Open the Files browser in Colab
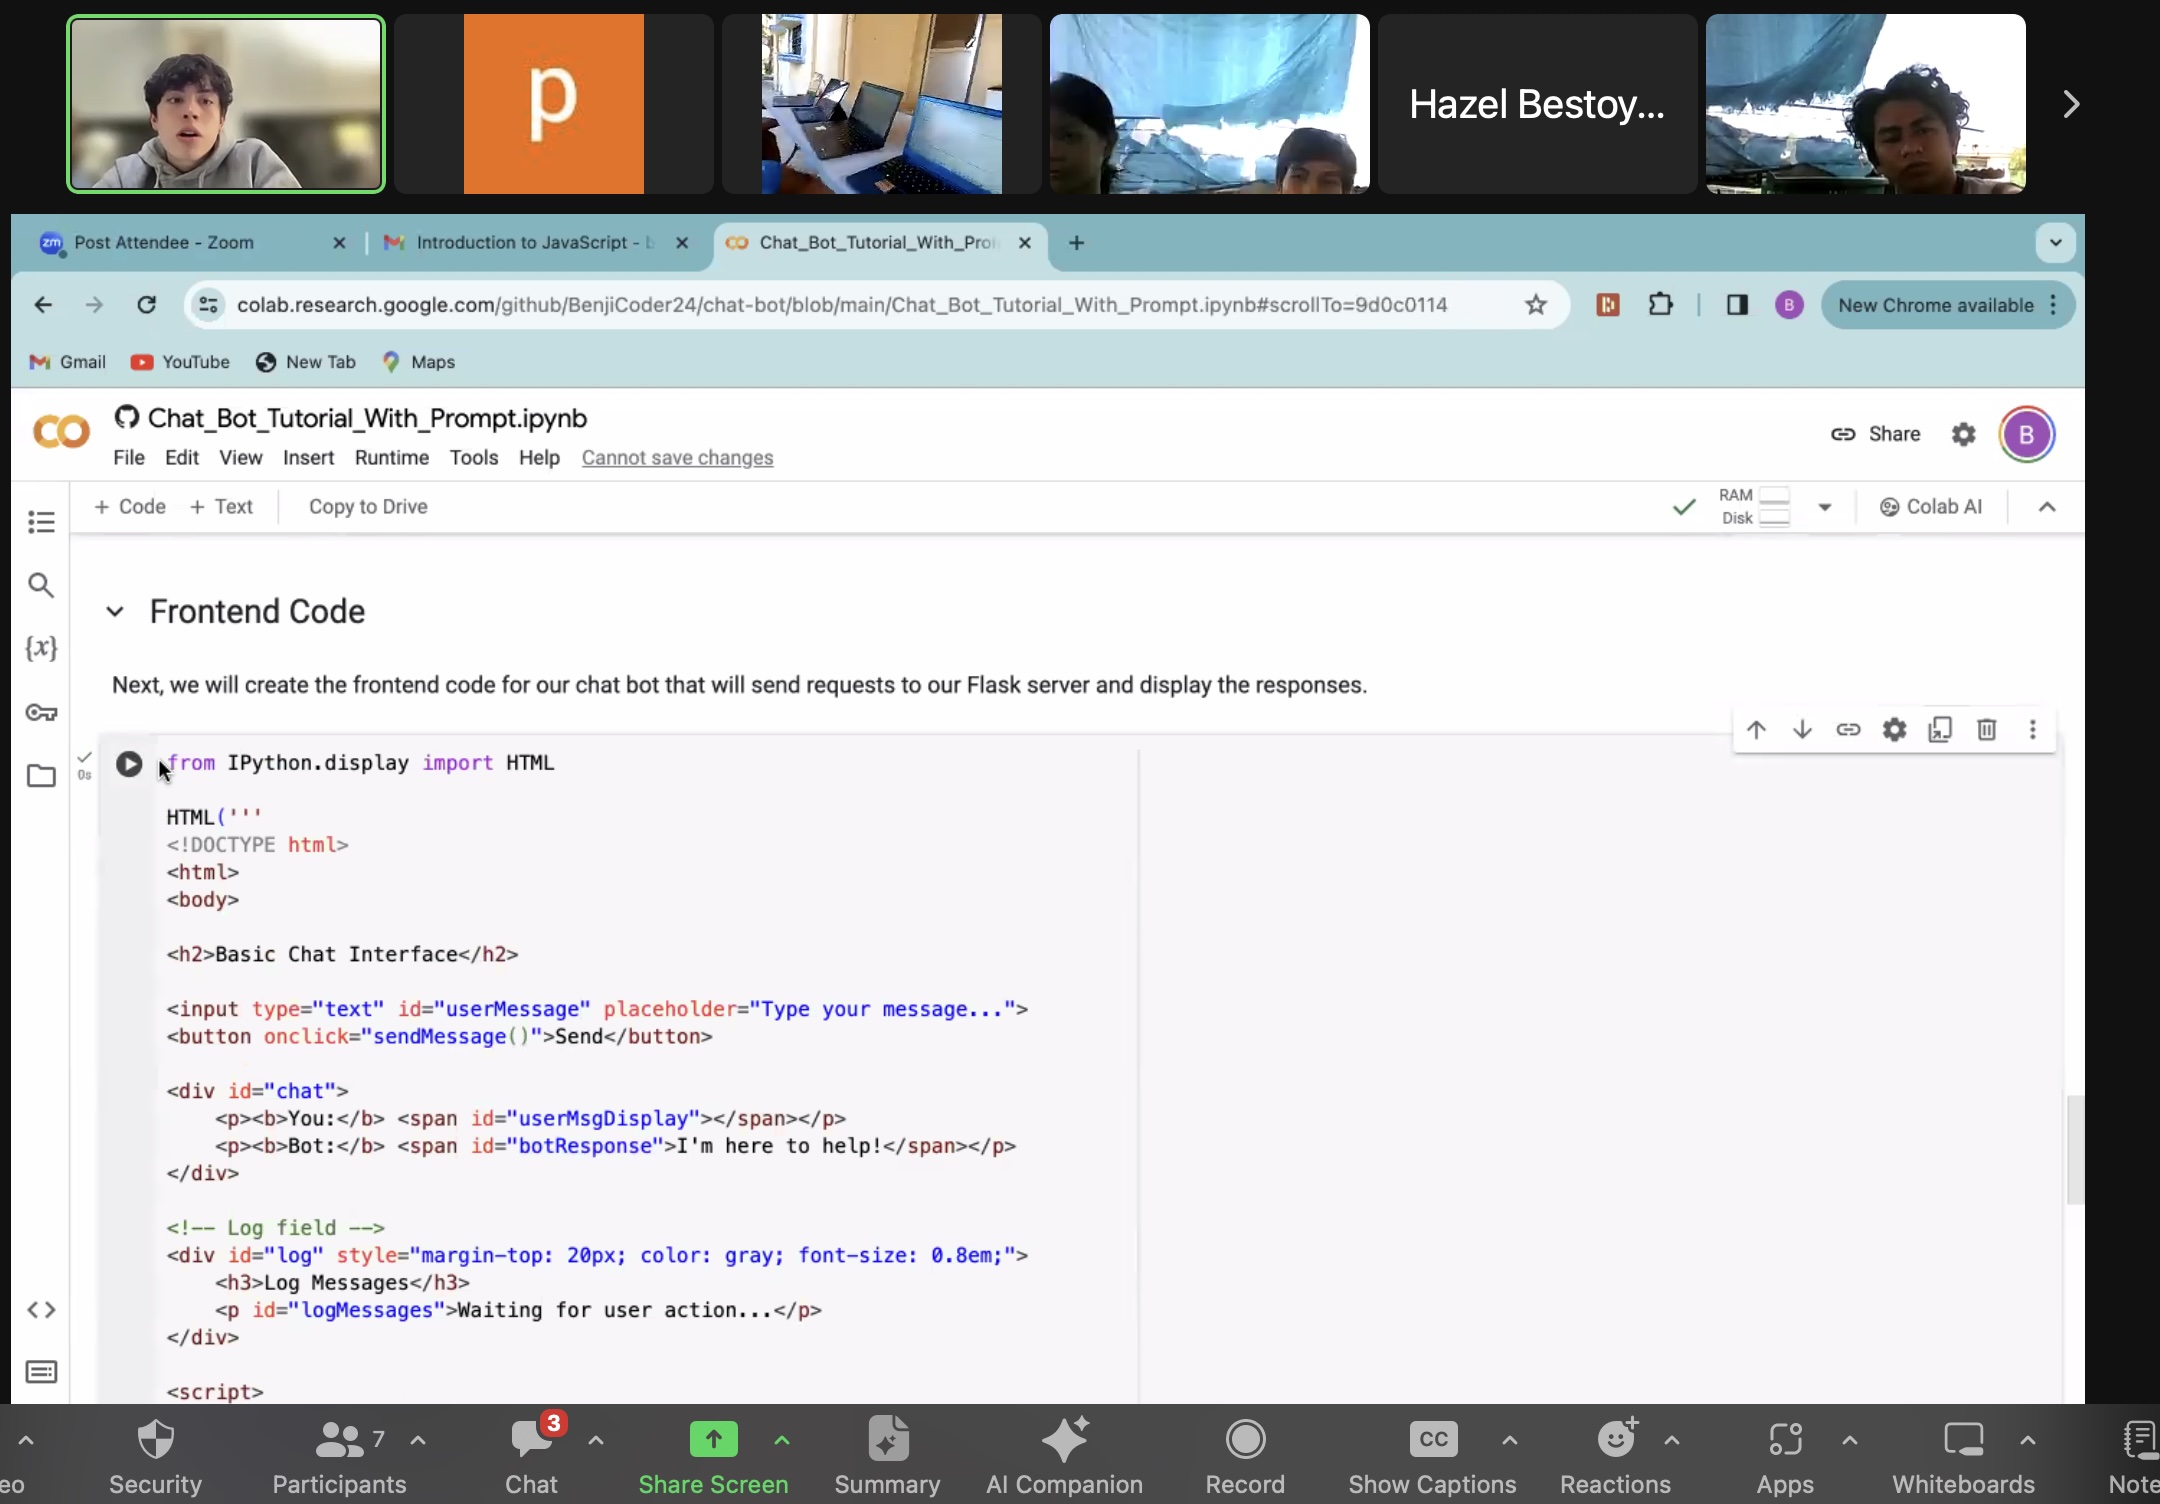This screenshot has height=1504, width=2160. click(x=41, y=776)
